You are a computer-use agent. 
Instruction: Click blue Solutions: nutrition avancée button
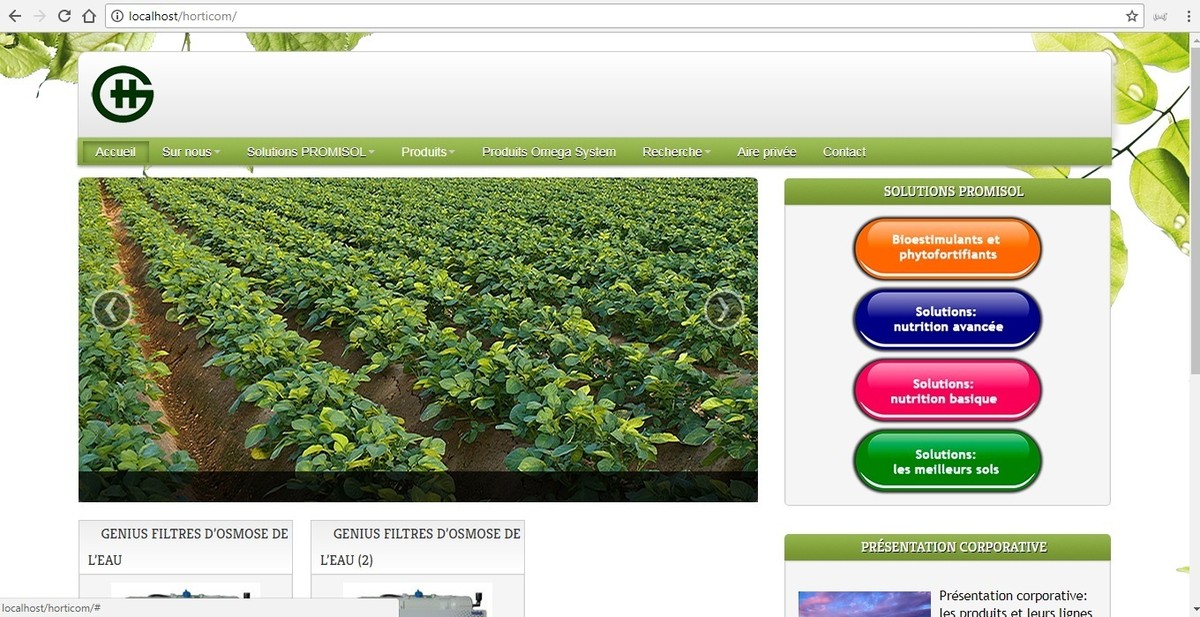(x=948, y=319)
